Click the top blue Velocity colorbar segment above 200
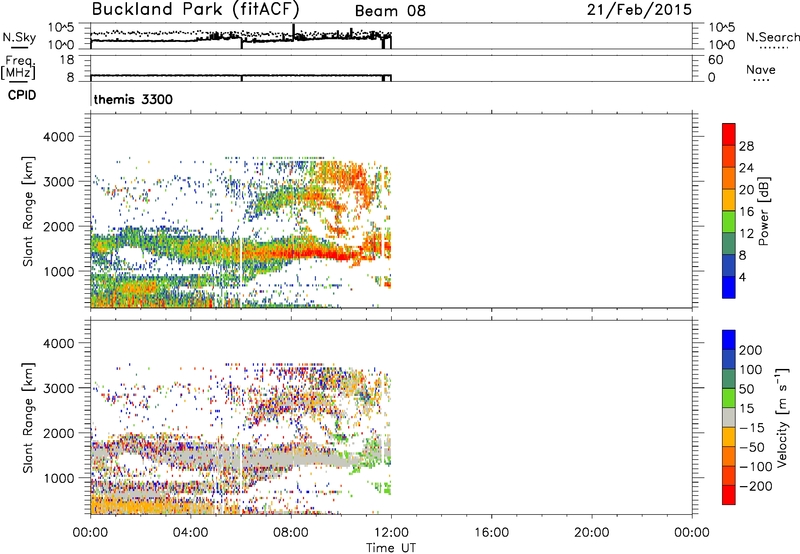 click(729, 340)
